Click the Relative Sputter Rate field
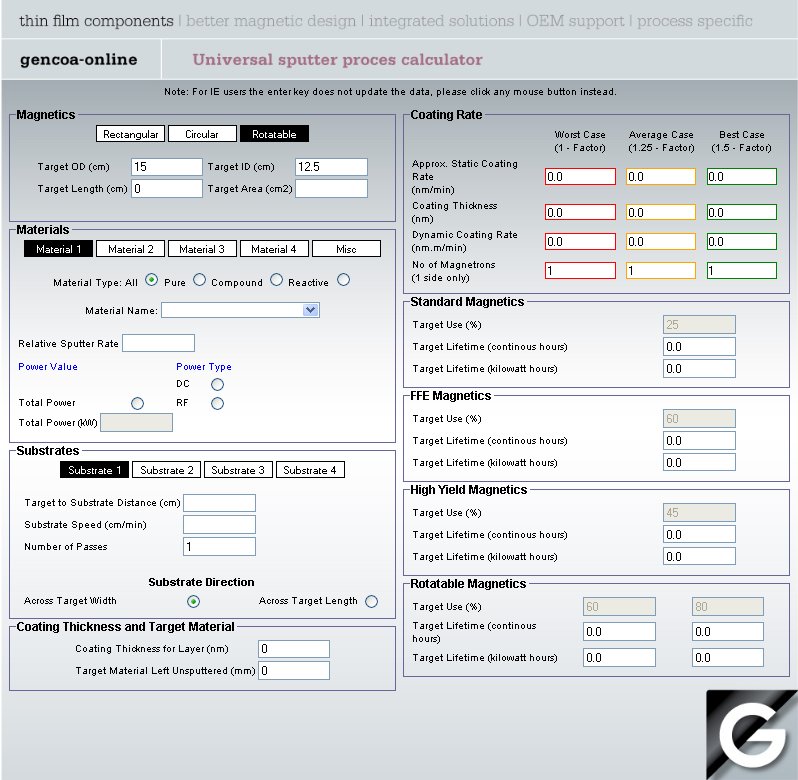Image resolution: width=798 pixels, height=780 pixels. [158, 343]
